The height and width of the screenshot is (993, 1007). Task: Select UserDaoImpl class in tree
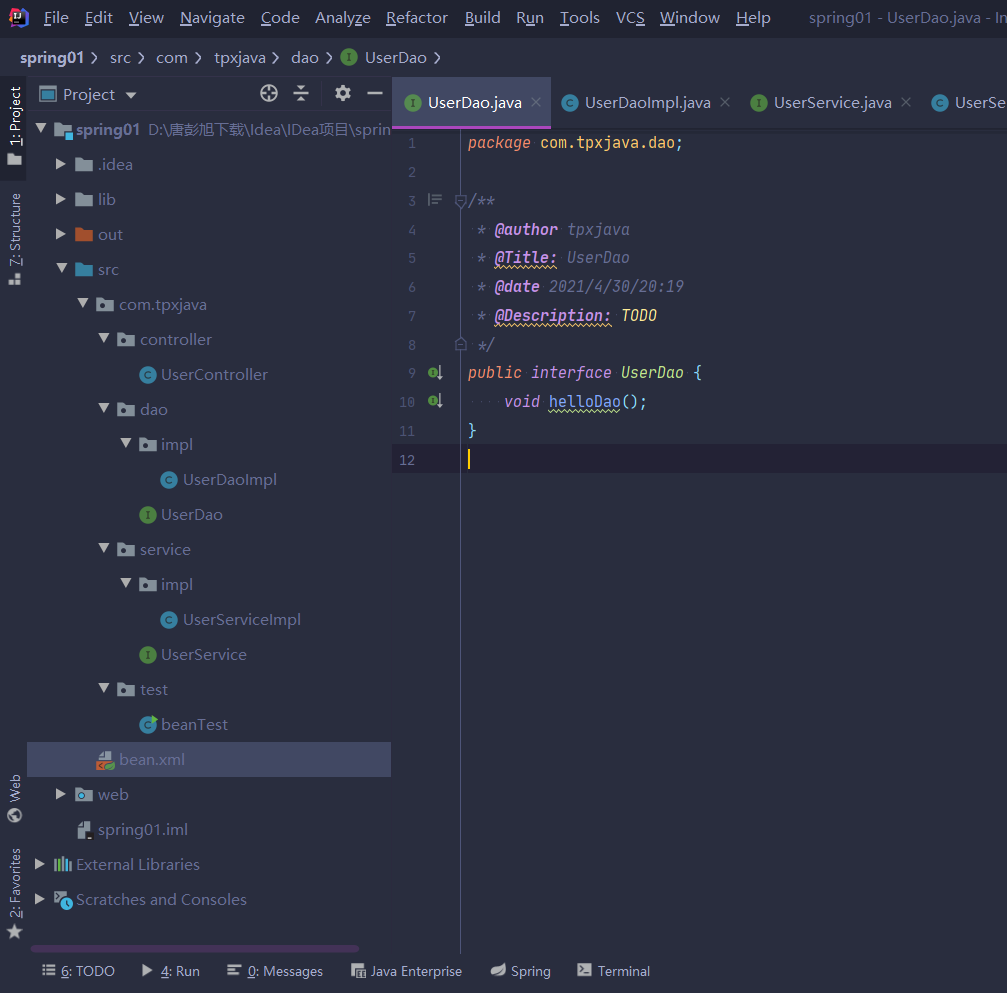click(x=229, y=480)
